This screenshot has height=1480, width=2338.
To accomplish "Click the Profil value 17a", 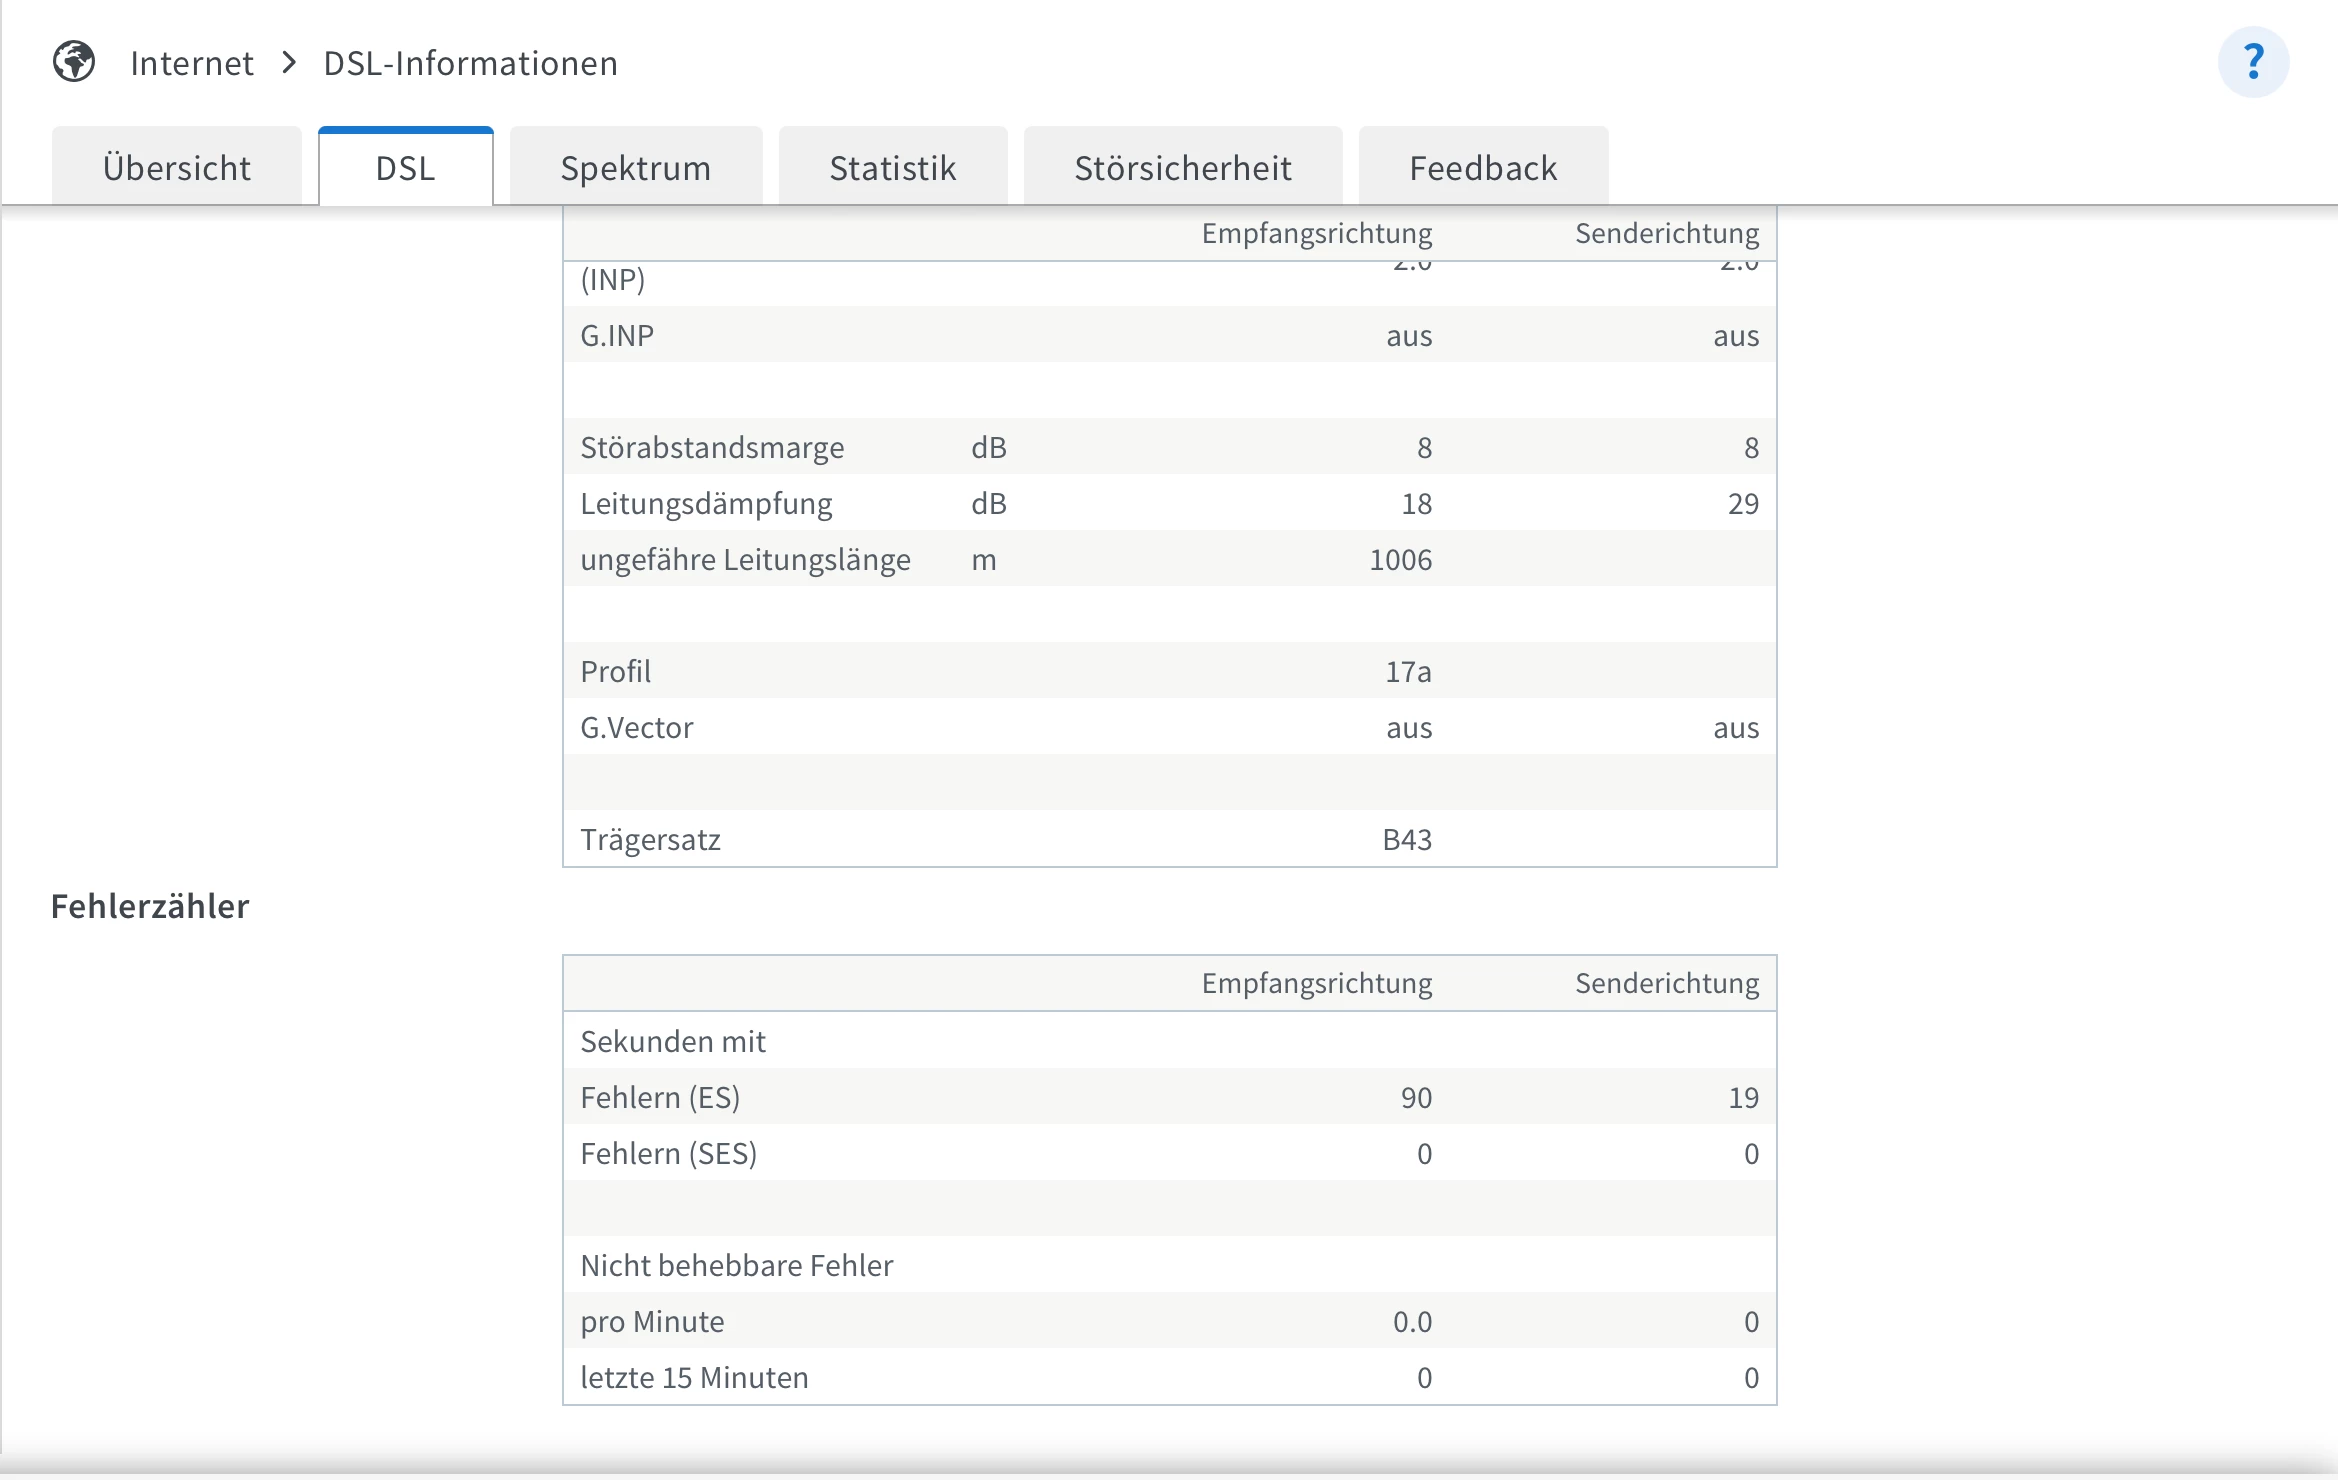I will point(1407,671).
